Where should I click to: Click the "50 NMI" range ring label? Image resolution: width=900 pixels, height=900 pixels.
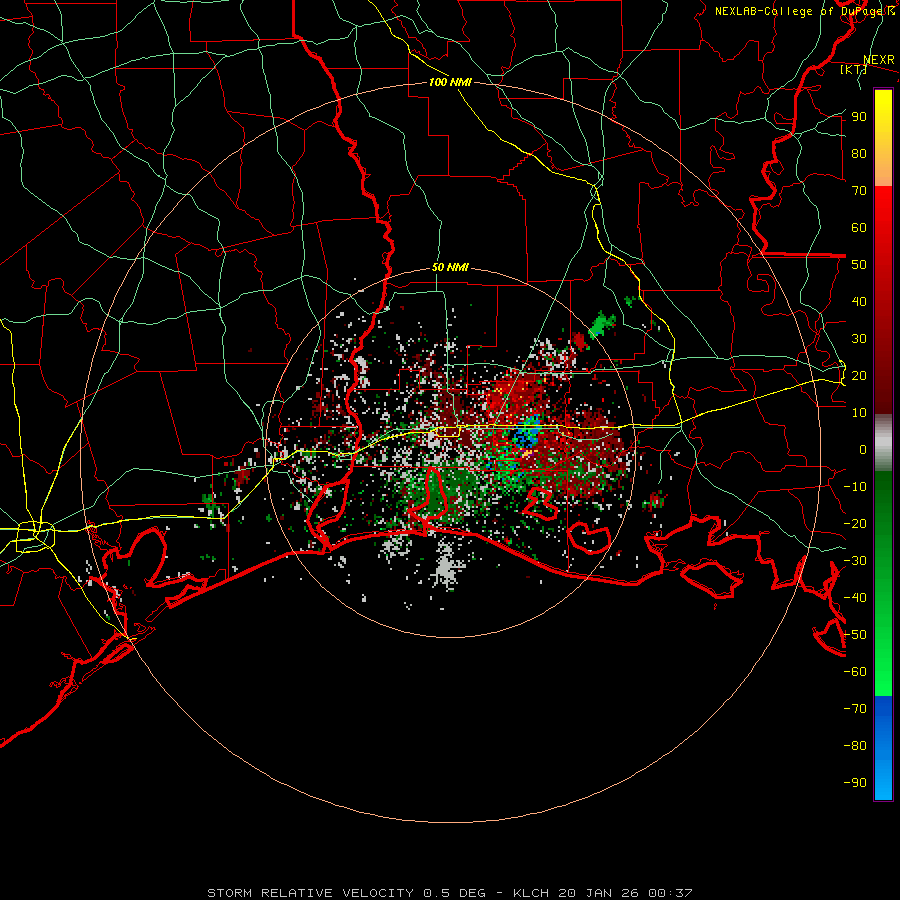point(450,267)
